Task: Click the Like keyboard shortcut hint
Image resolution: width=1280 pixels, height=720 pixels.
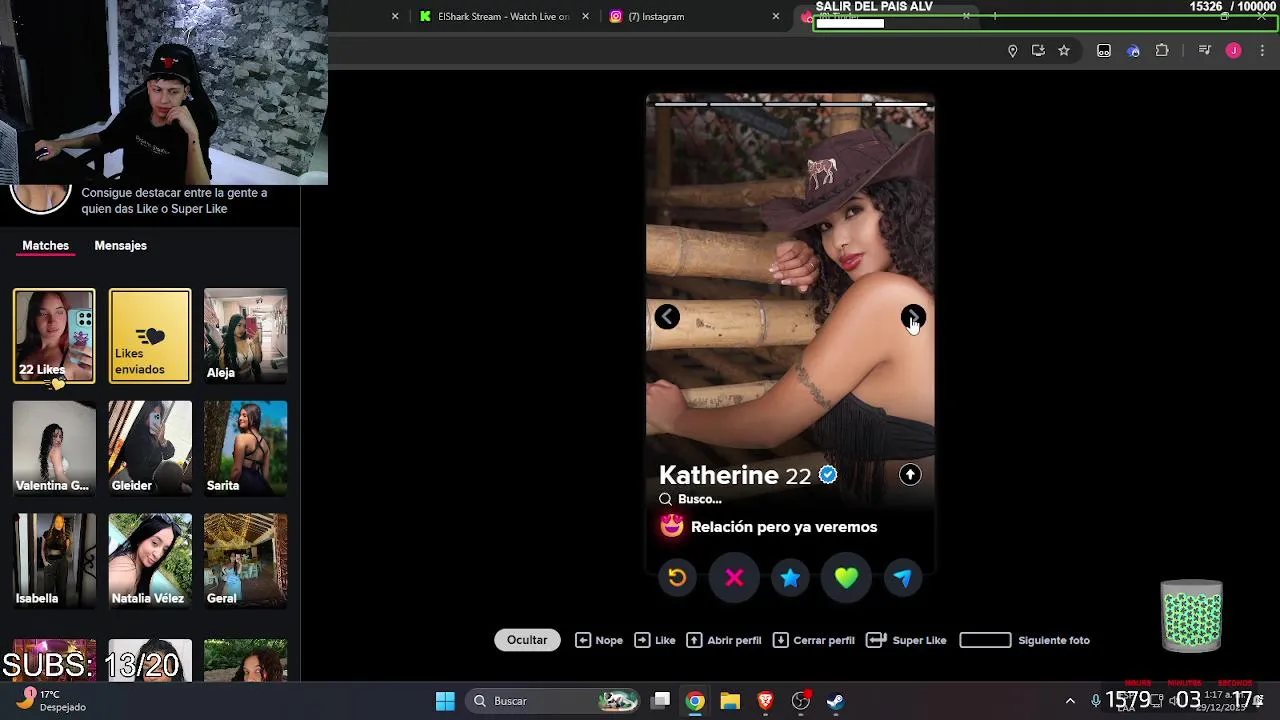Action: tap(655, 640)
